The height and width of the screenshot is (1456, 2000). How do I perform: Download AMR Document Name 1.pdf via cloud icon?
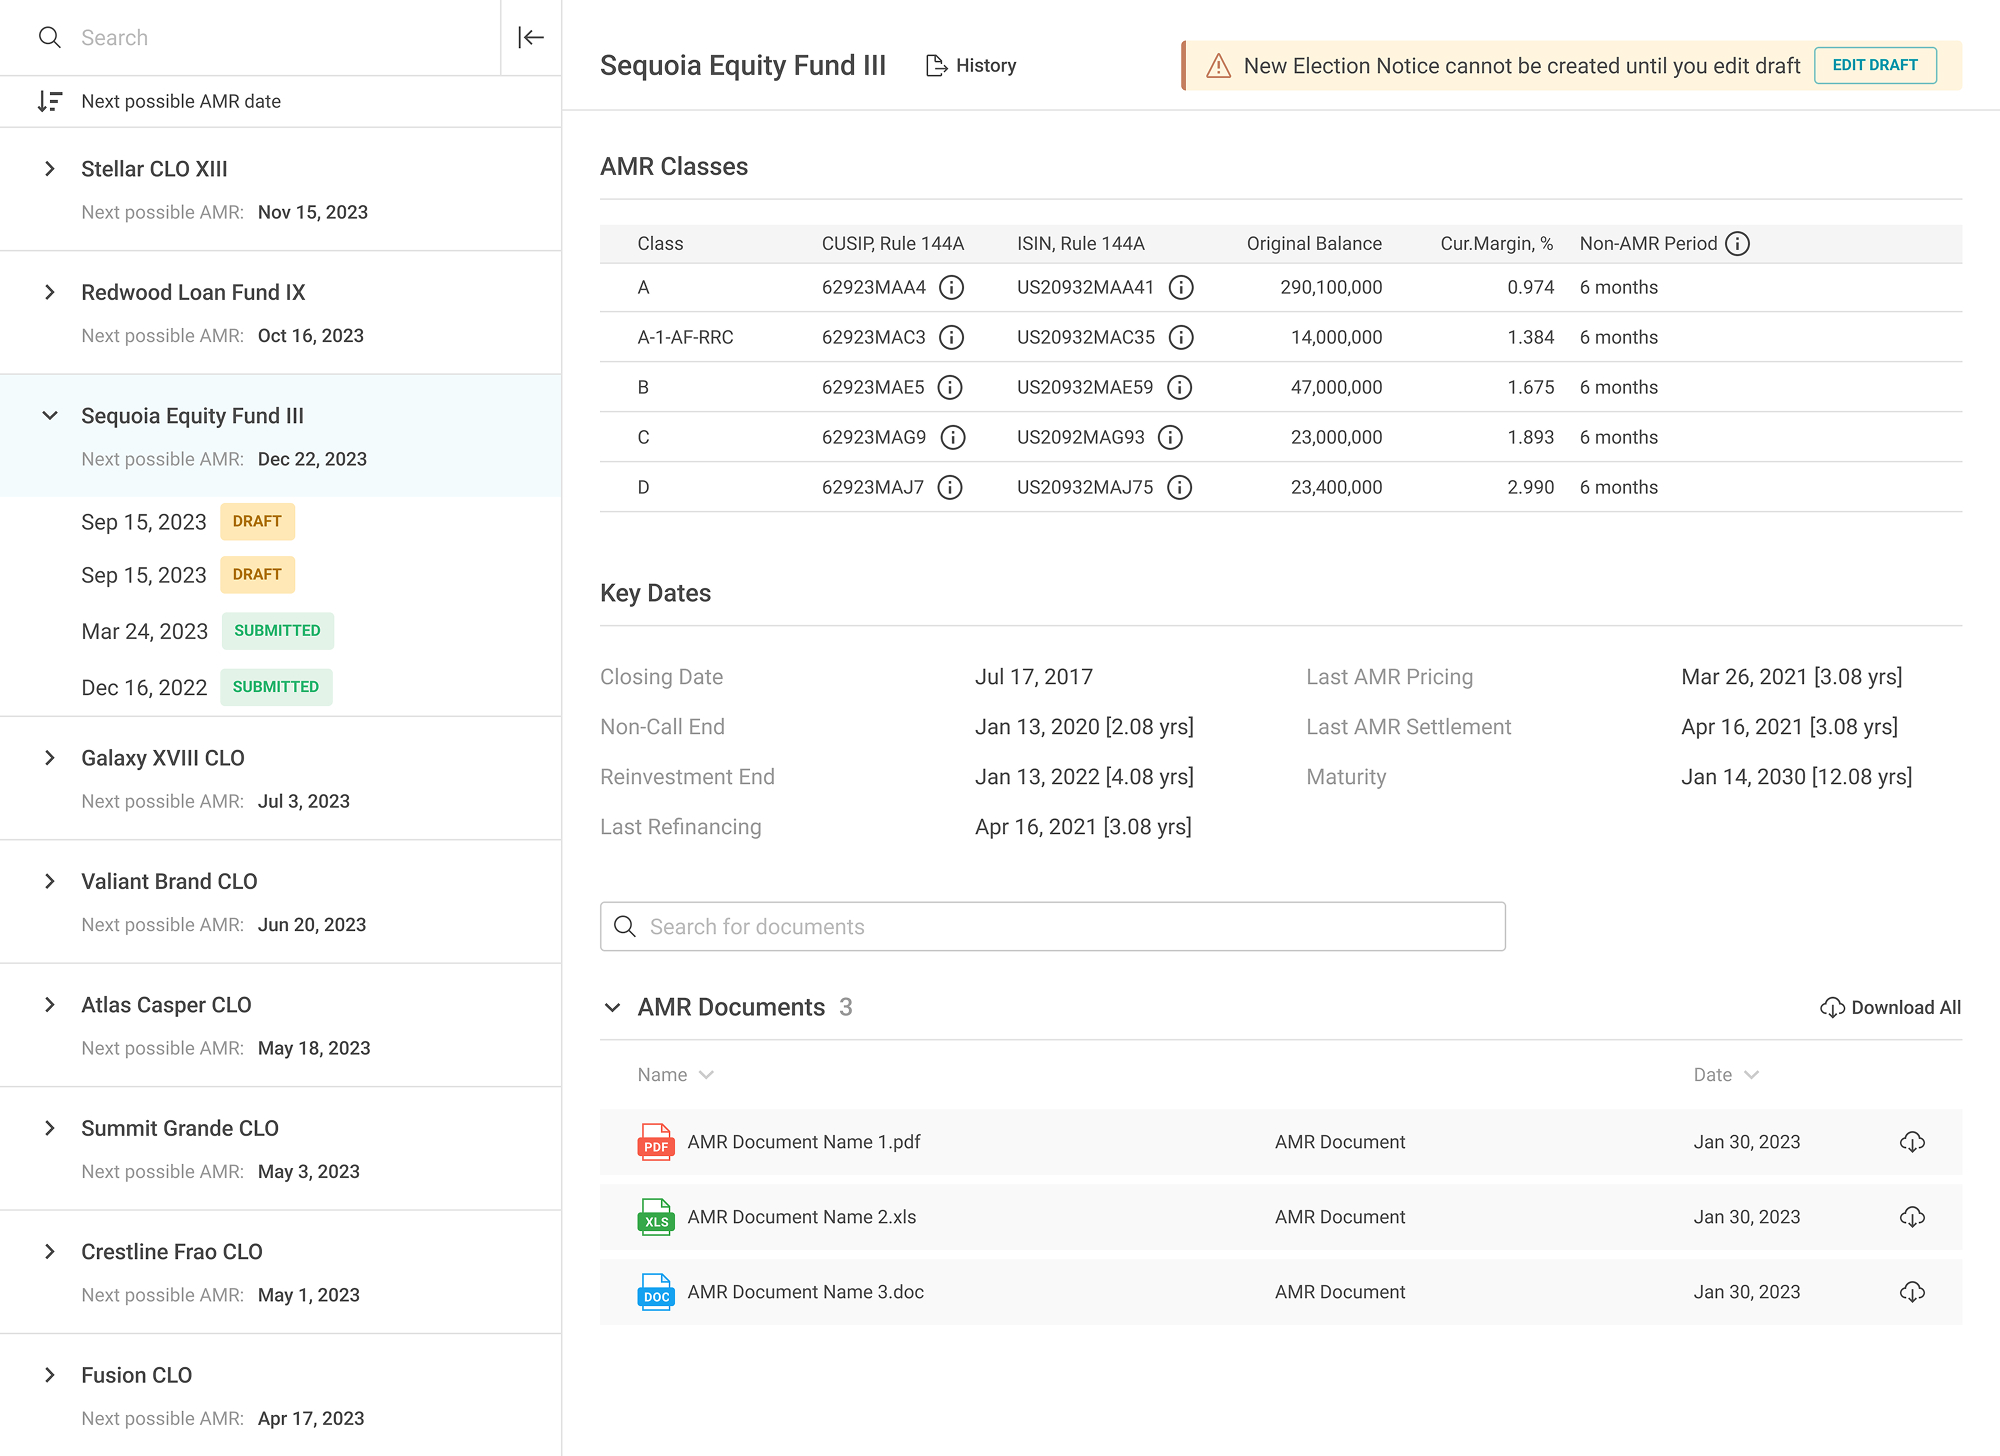pos(1912,1142)
